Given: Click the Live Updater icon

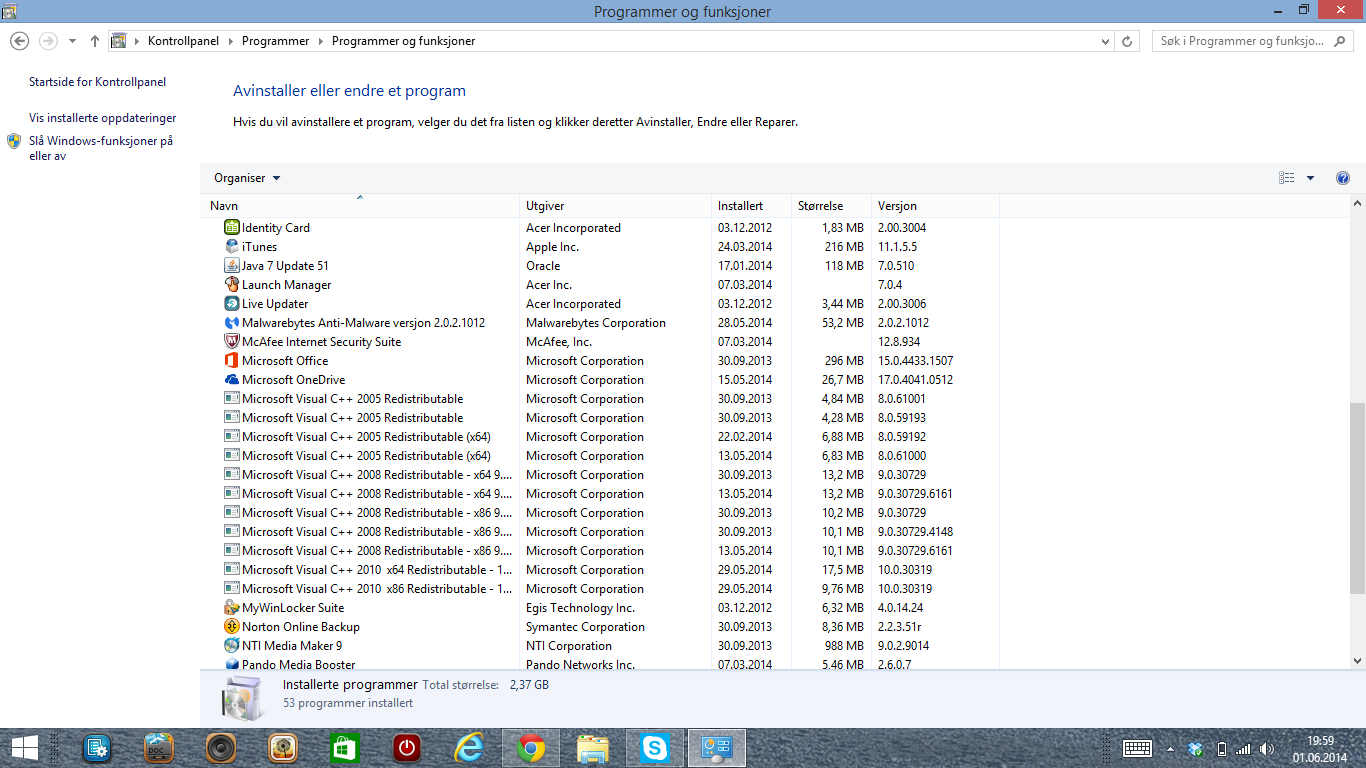Looking at the screenshot, I should [232, 304].
